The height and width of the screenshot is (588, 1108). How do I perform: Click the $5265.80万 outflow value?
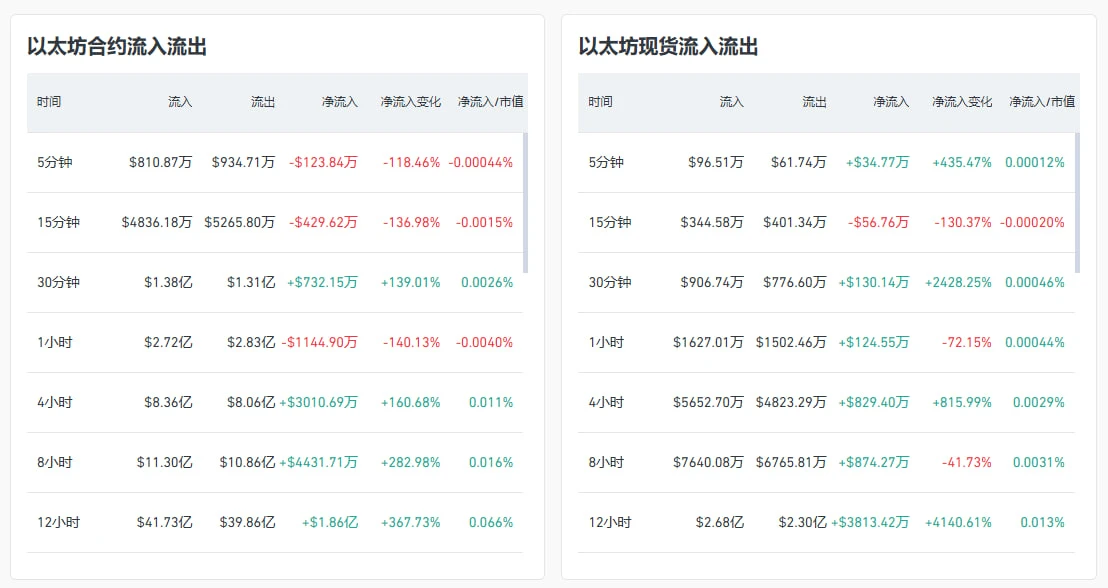coord(240,223)
